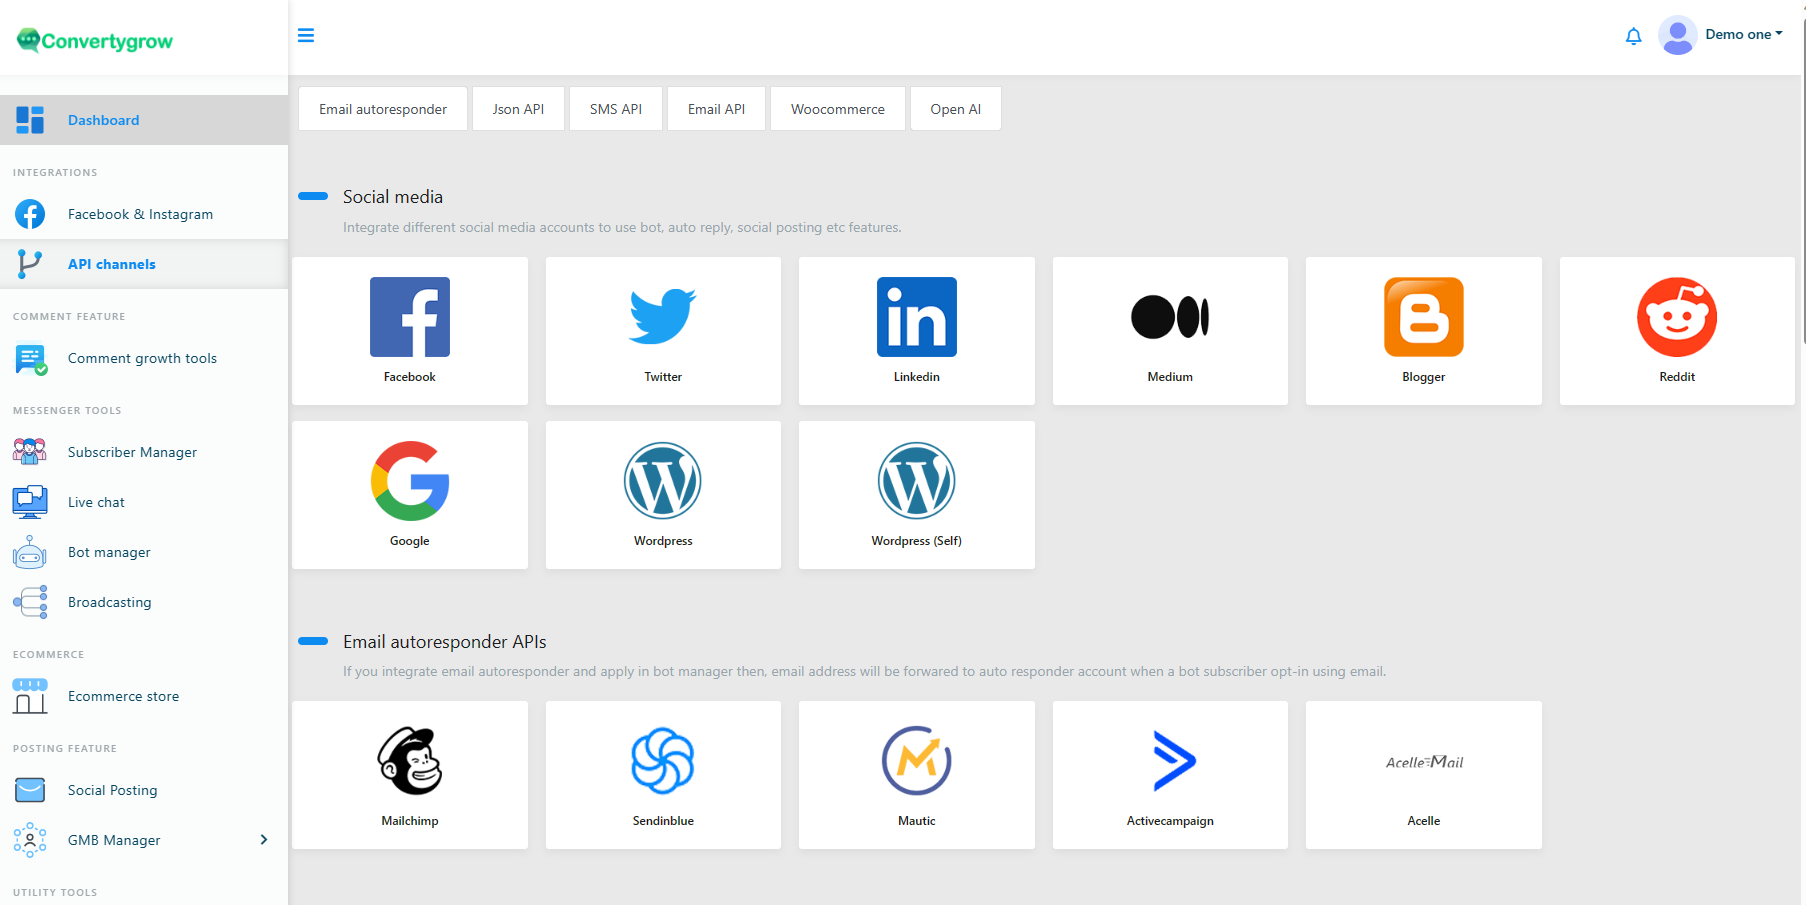Open the Wordpress (Self) integration icon
The image size is (1806, 905).
(917, 481)
